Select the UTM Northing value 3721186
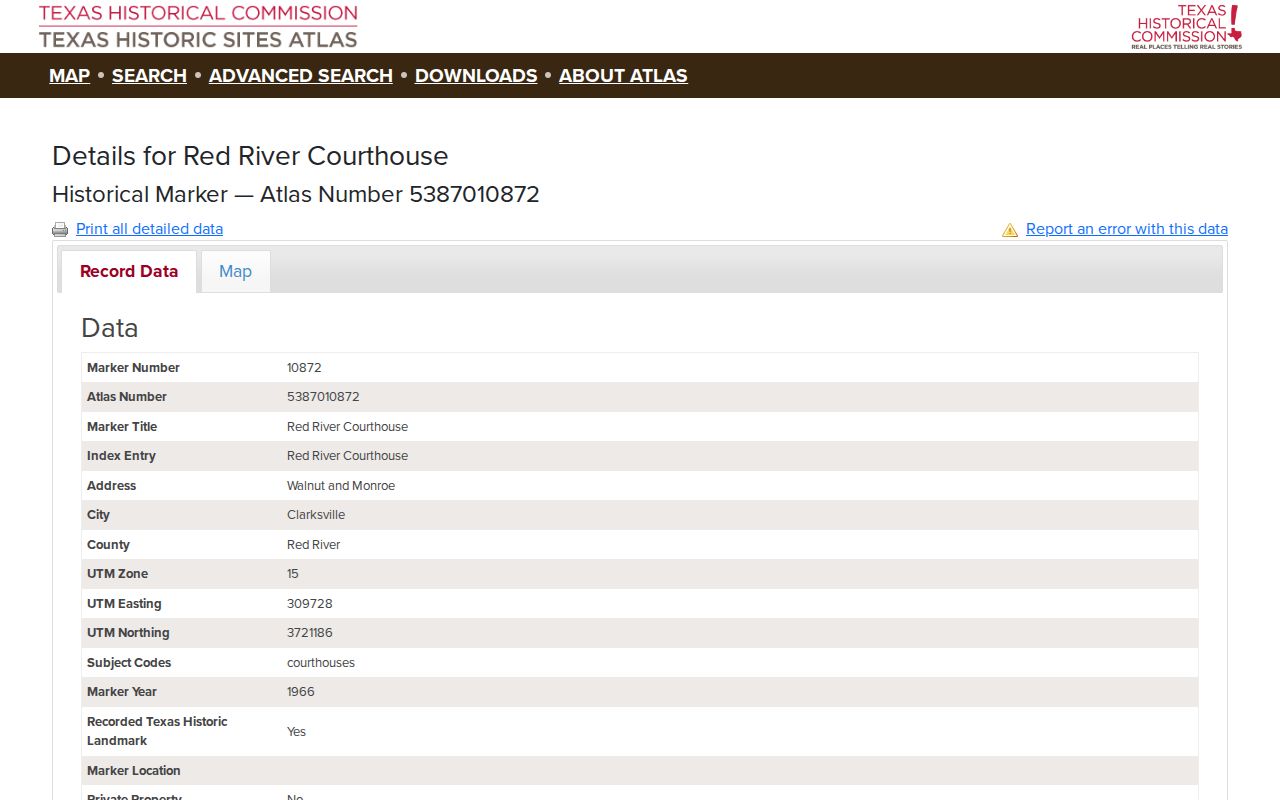 [x=310, y=633]
